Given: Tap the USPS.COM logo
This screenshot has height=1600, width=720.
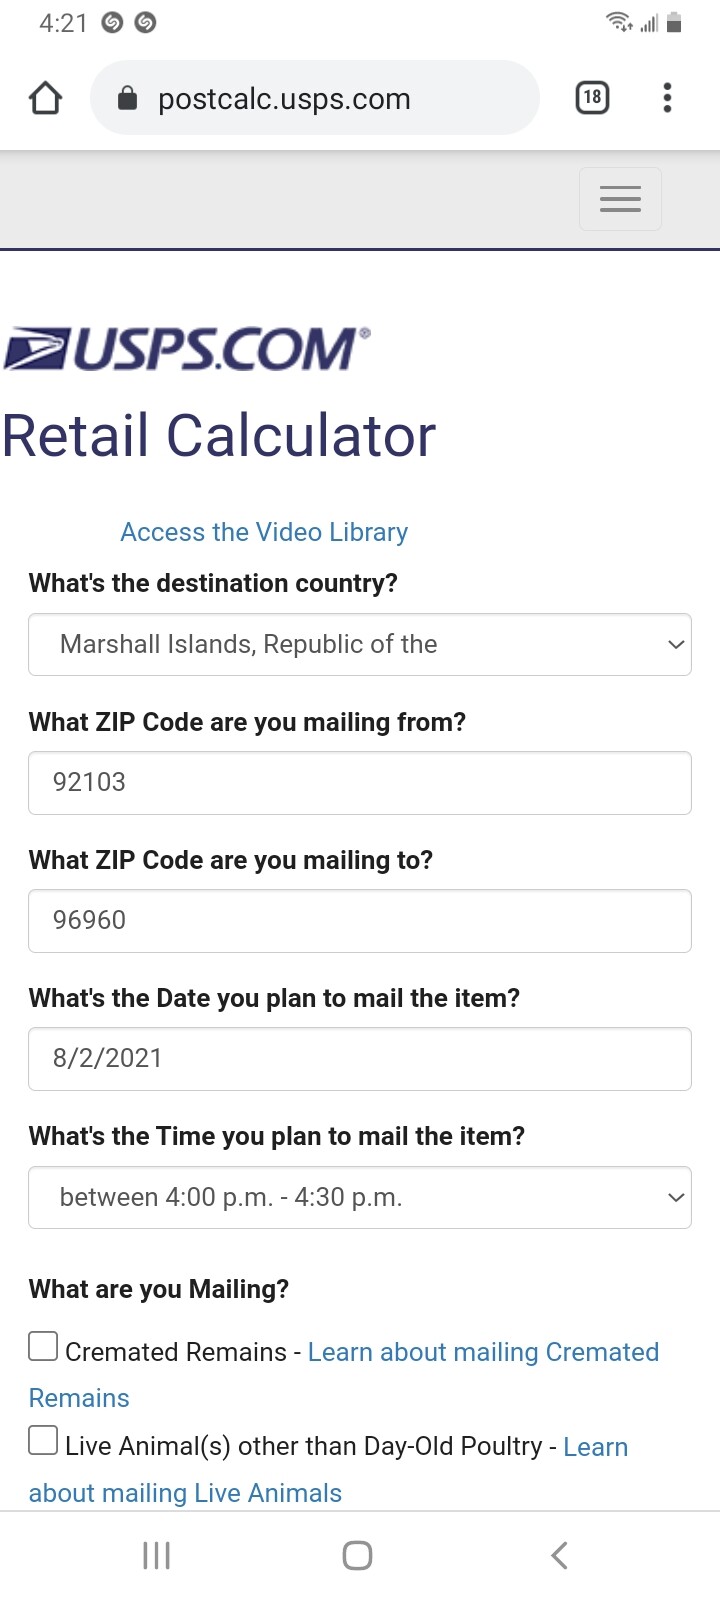Looking at the screenshot, I should coord(187,349).
